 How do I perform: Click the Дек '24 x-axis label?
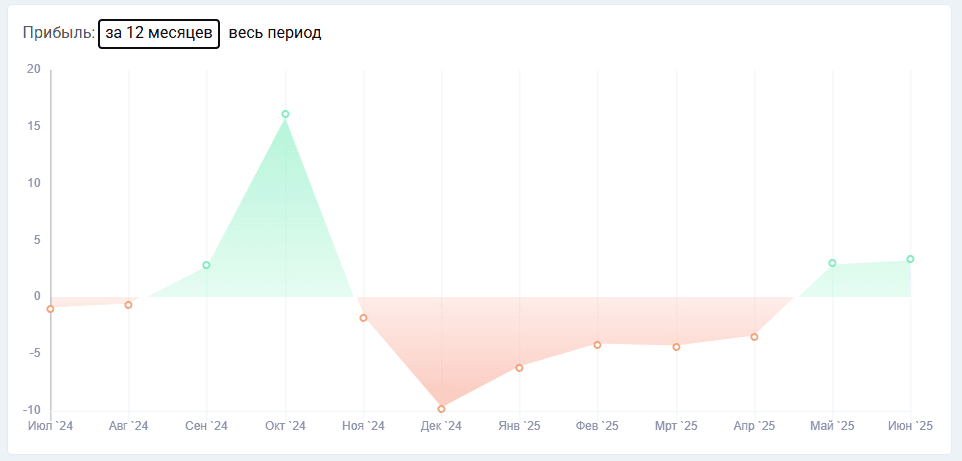[441, 427]
